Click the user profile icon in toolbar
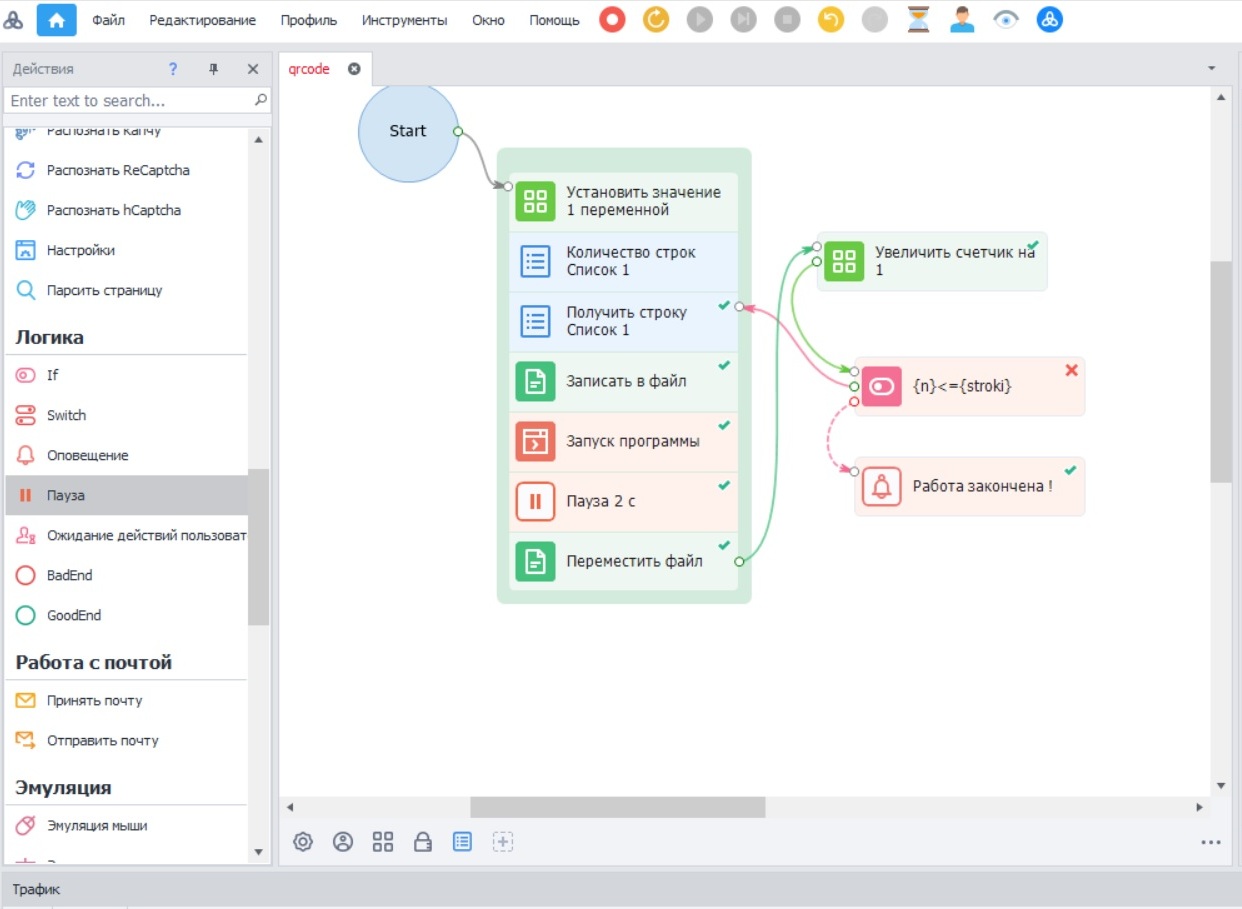 (x=962, y=20)
